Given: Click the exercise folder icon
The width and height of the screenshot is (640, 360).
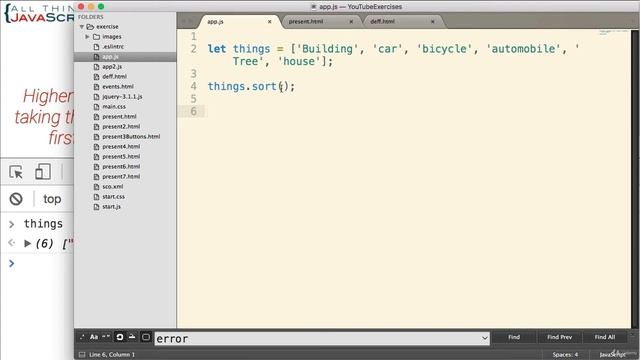Looking at the screenshot, I should pos(90,27).
